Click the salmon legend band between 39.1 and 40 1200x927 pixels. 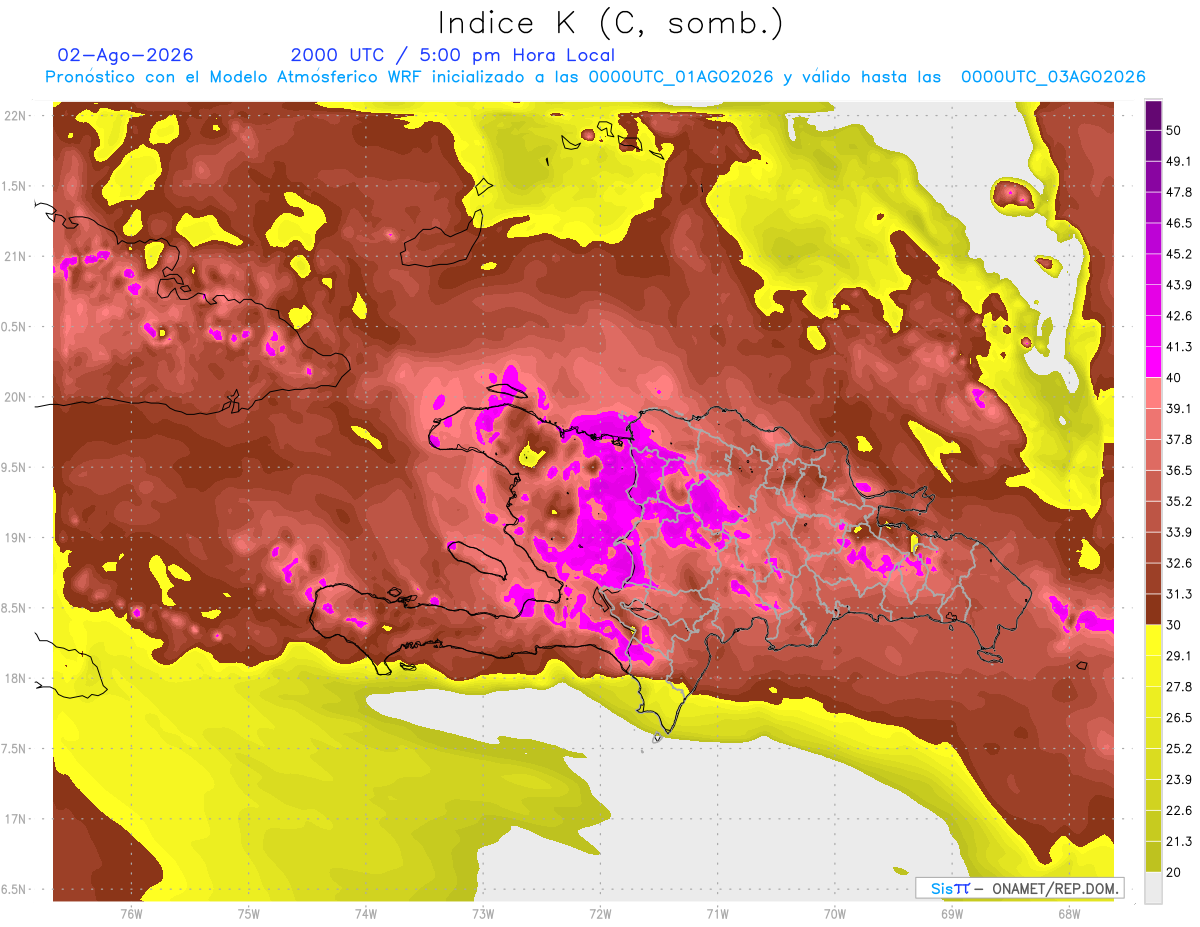click(1154, 393)
